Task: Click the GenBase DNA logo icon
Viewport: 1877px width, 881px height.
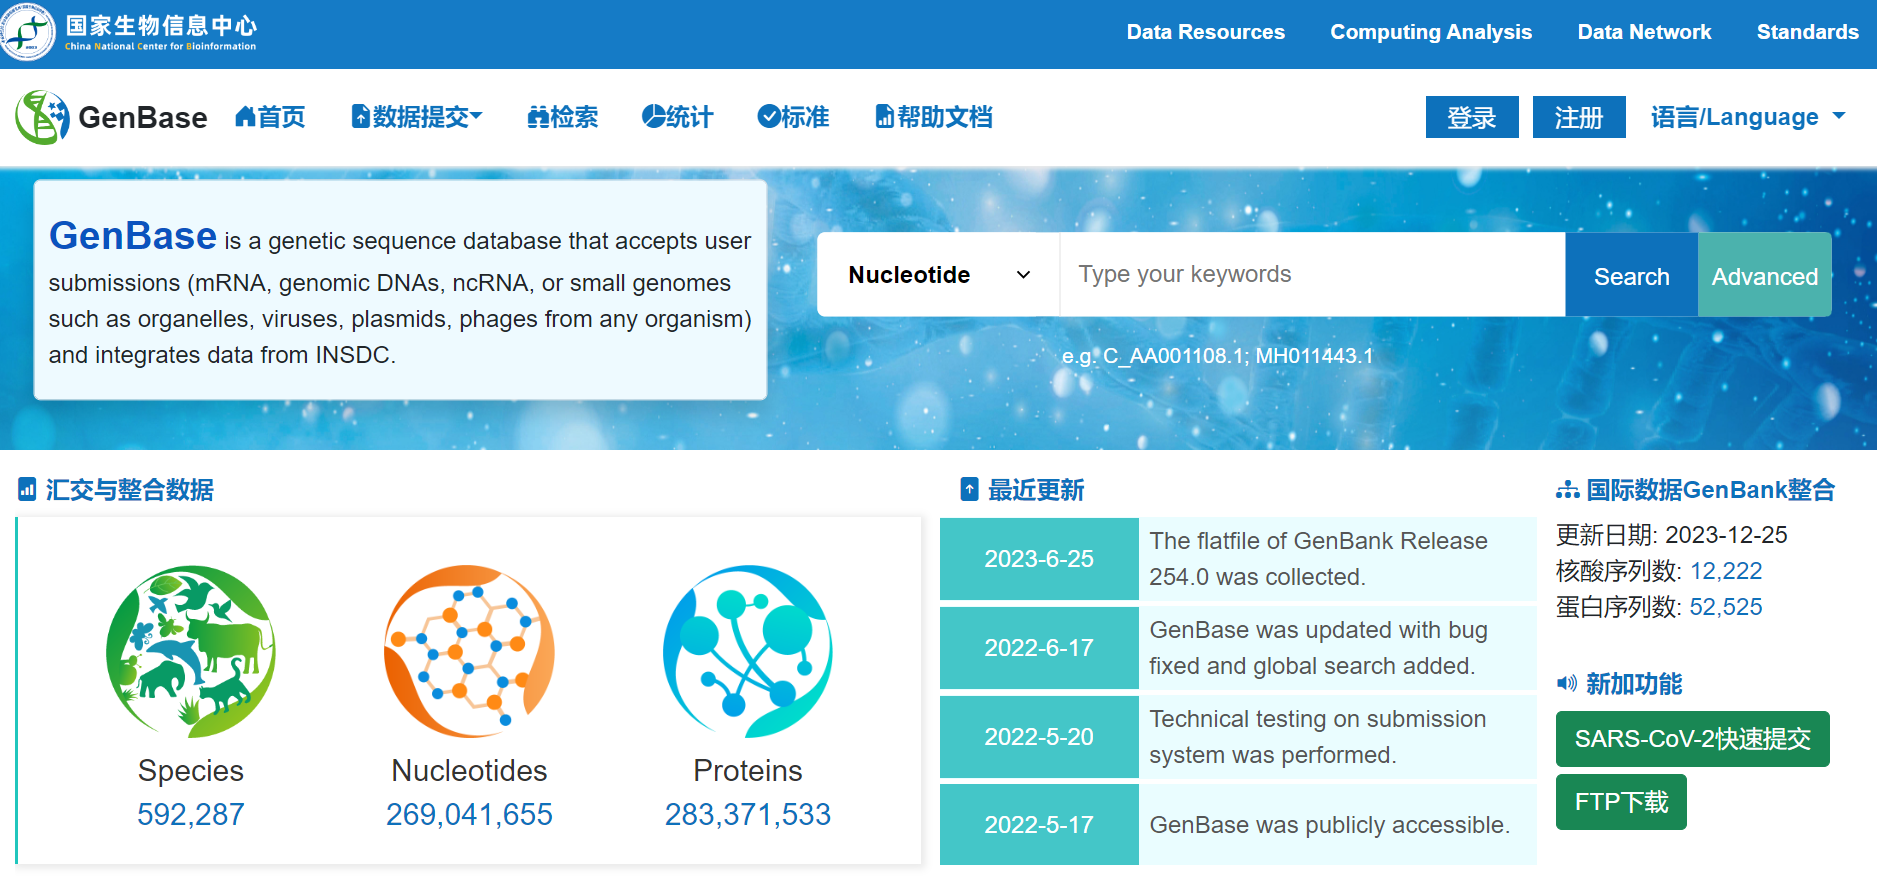Action: pos(42,117)
